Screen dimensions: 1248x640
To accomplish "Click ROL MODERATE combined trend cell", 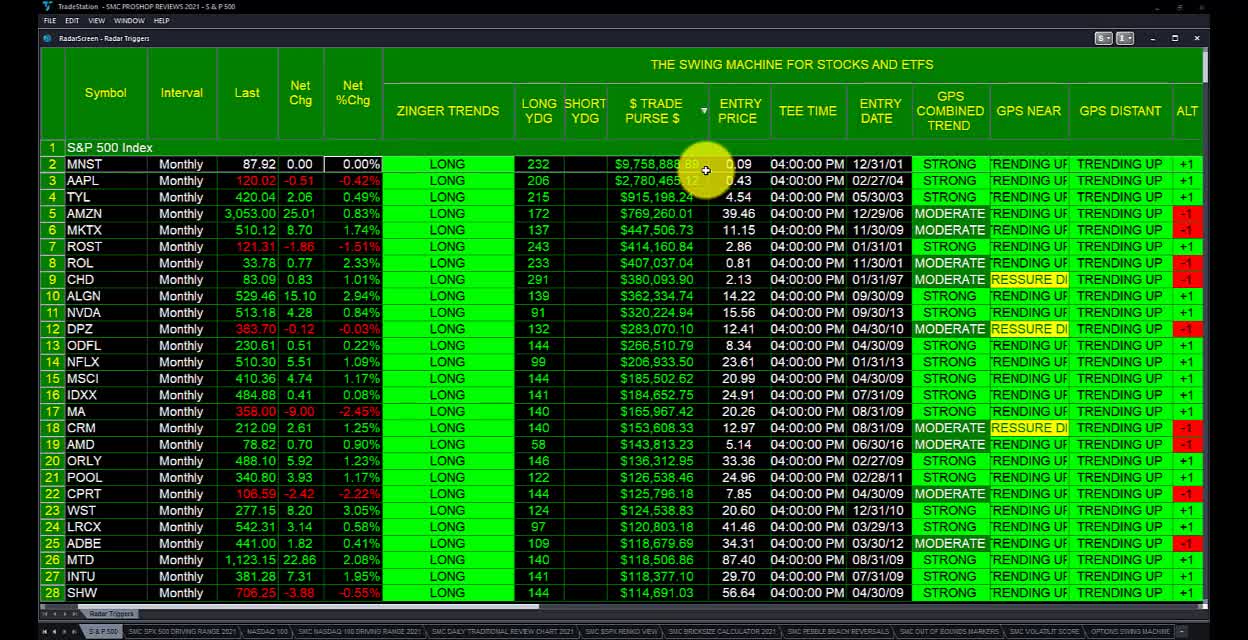I will pyautogui.click(x=949, y=263).
